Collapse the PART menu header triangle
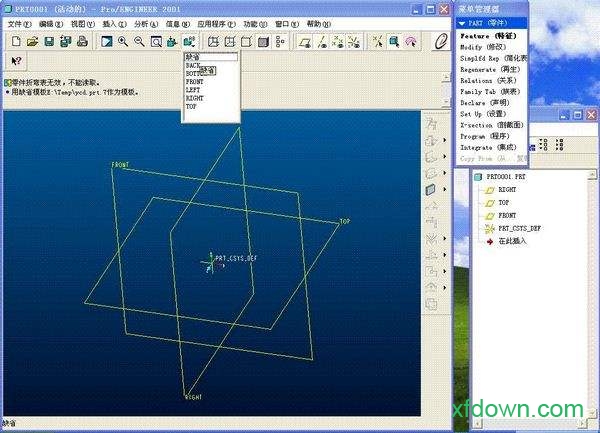Viewport: 600px width, 433px height. click(461, 24)
